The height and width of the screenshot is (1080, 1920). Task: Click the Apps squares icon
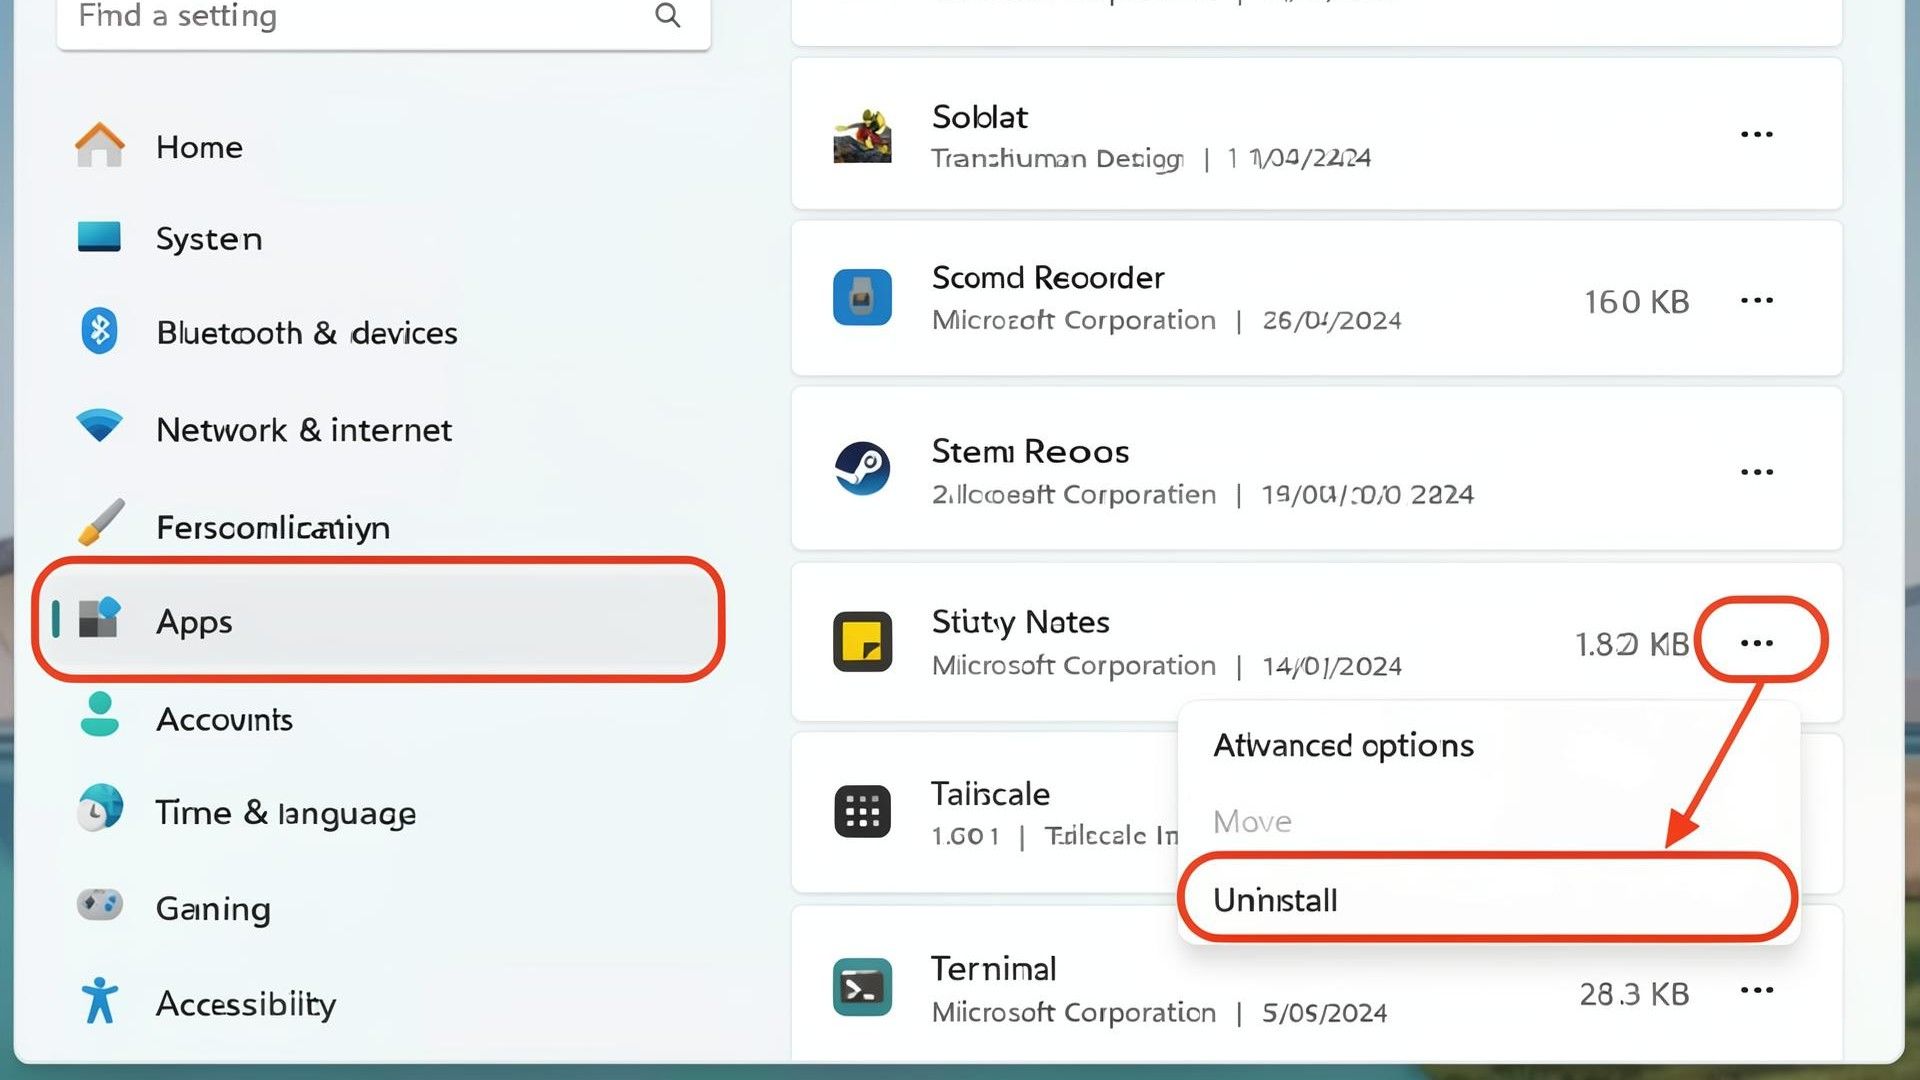click(99, 618)
